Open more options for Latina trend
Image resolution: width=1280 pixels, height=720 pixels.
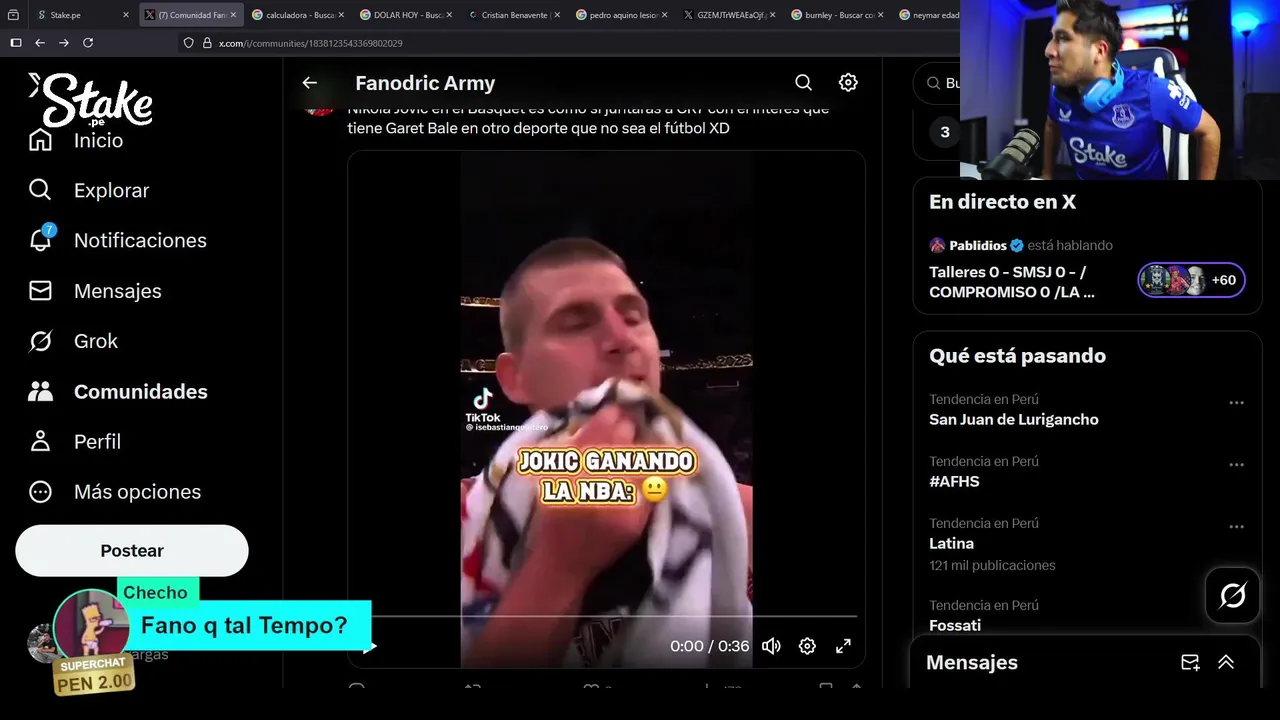(1236, 527)
